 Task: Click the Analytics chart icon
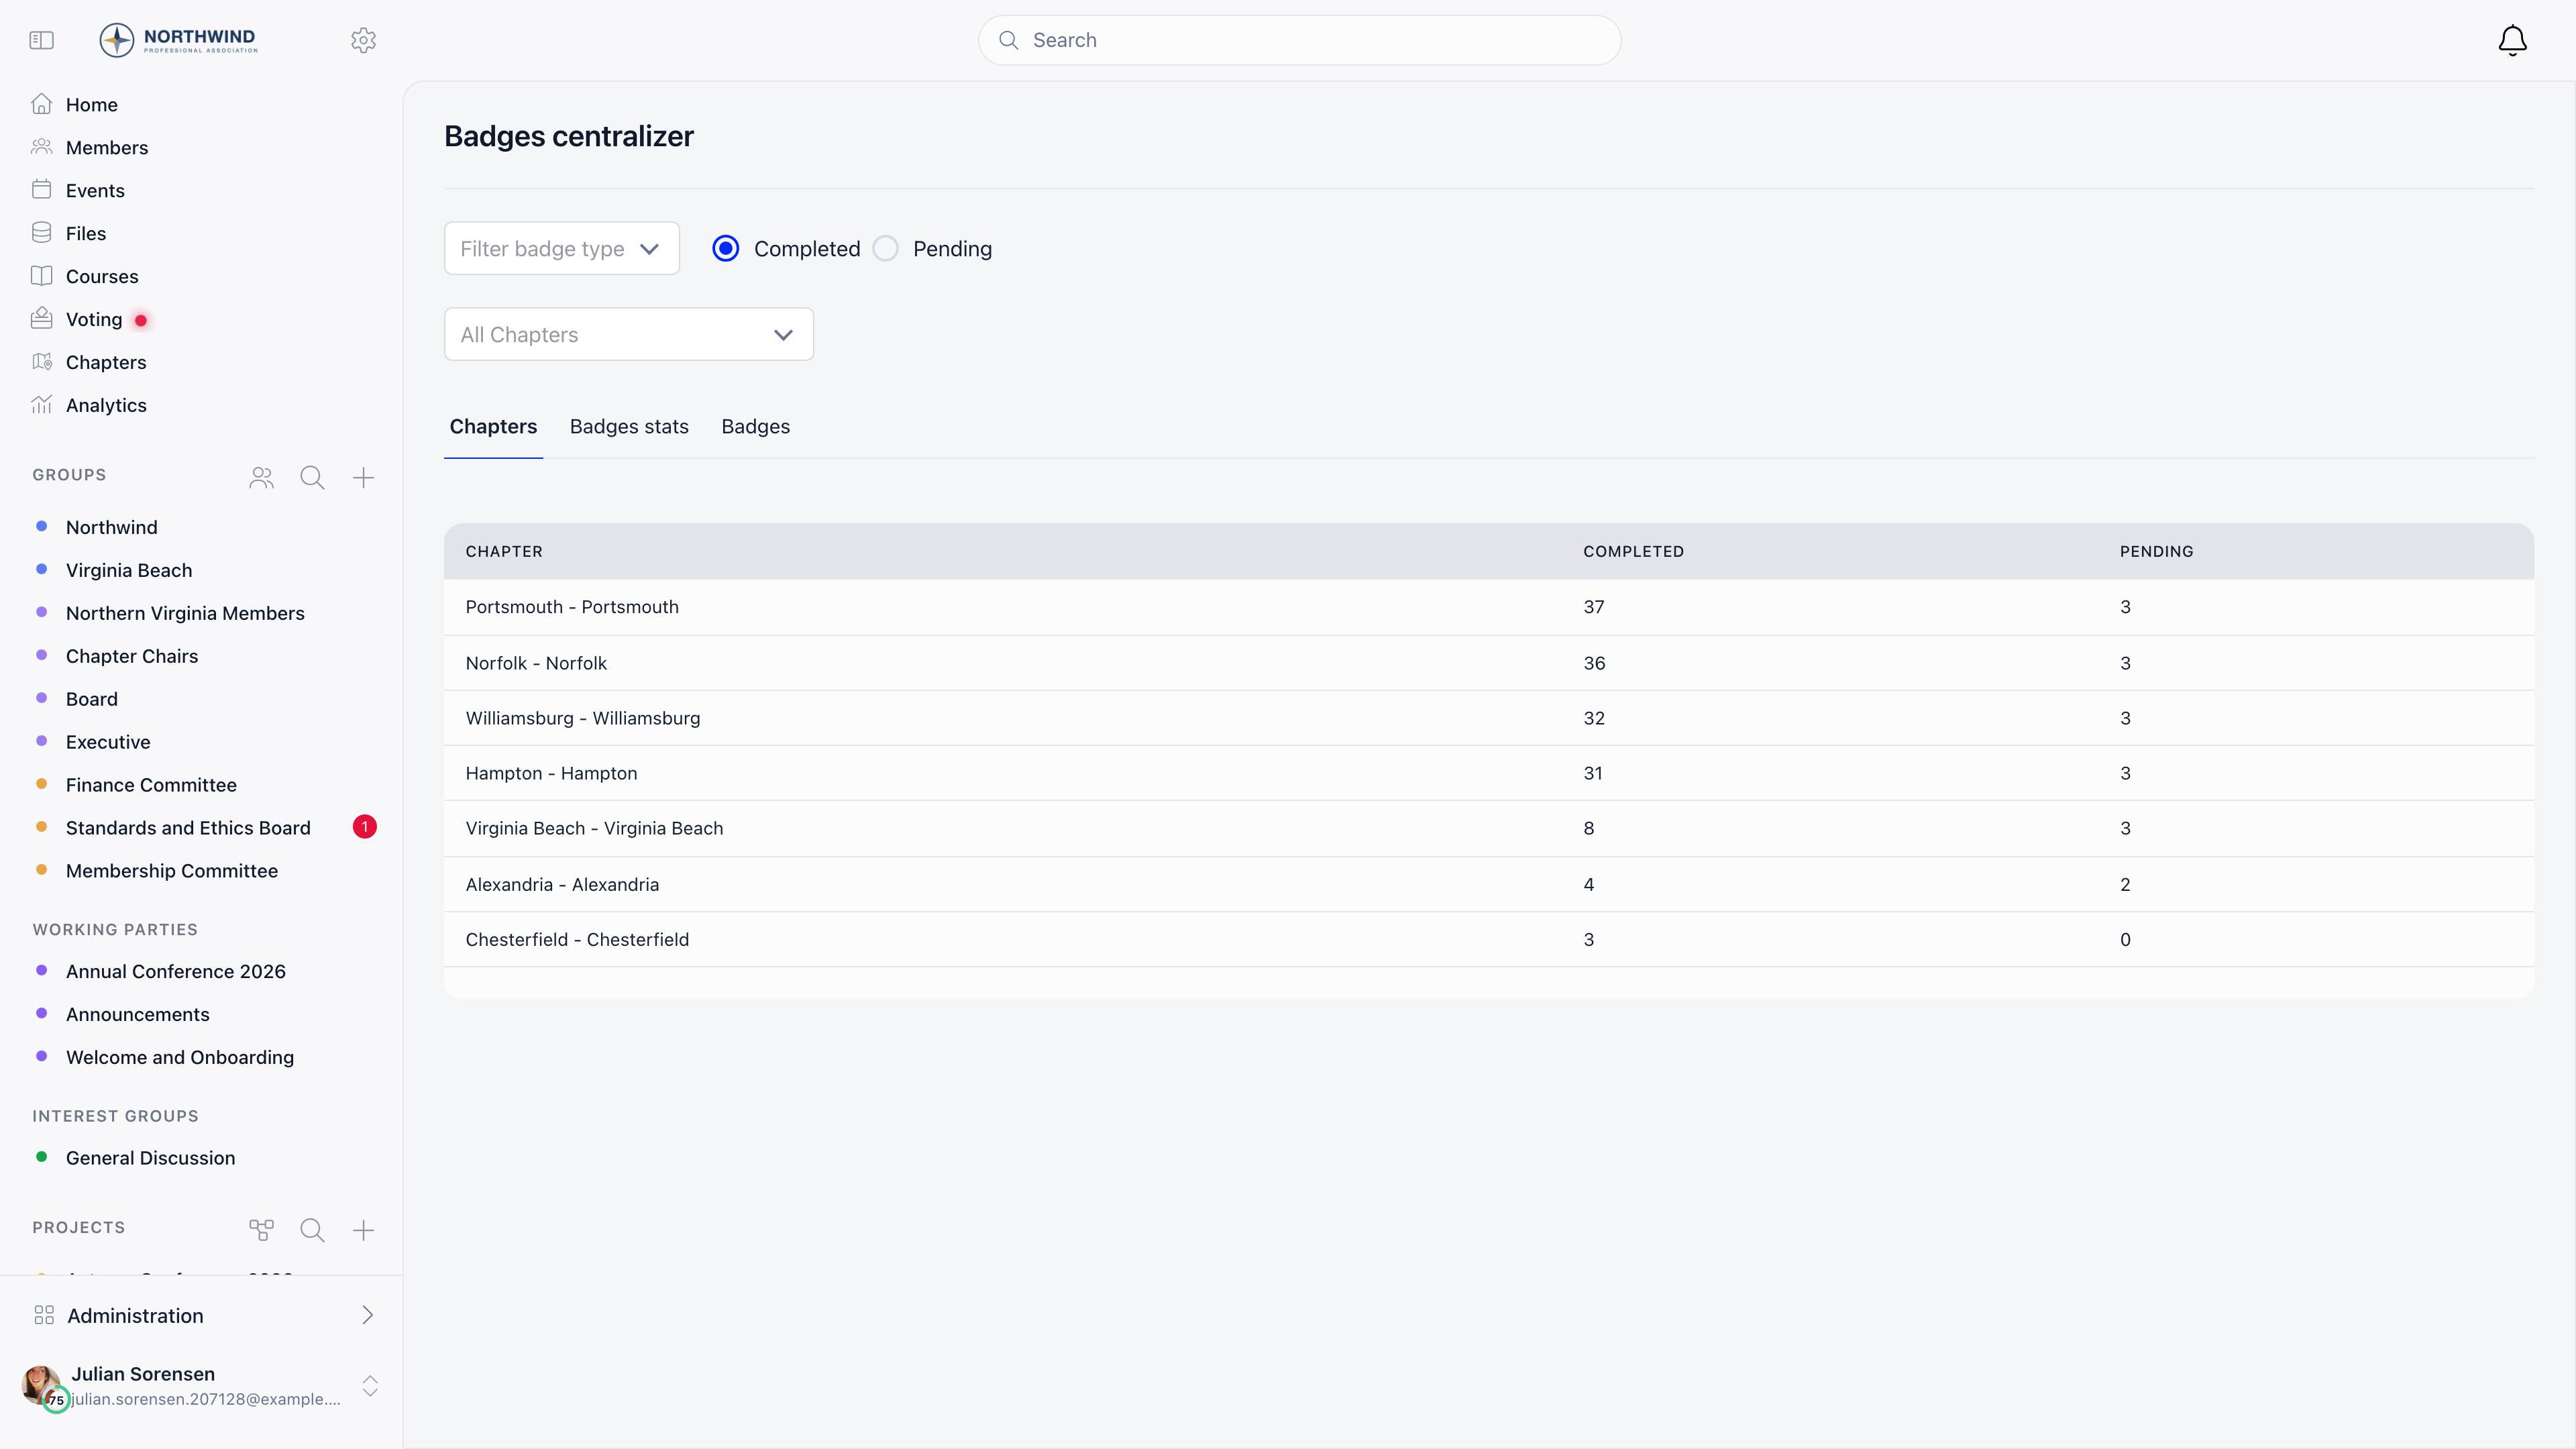pos(41,405)
